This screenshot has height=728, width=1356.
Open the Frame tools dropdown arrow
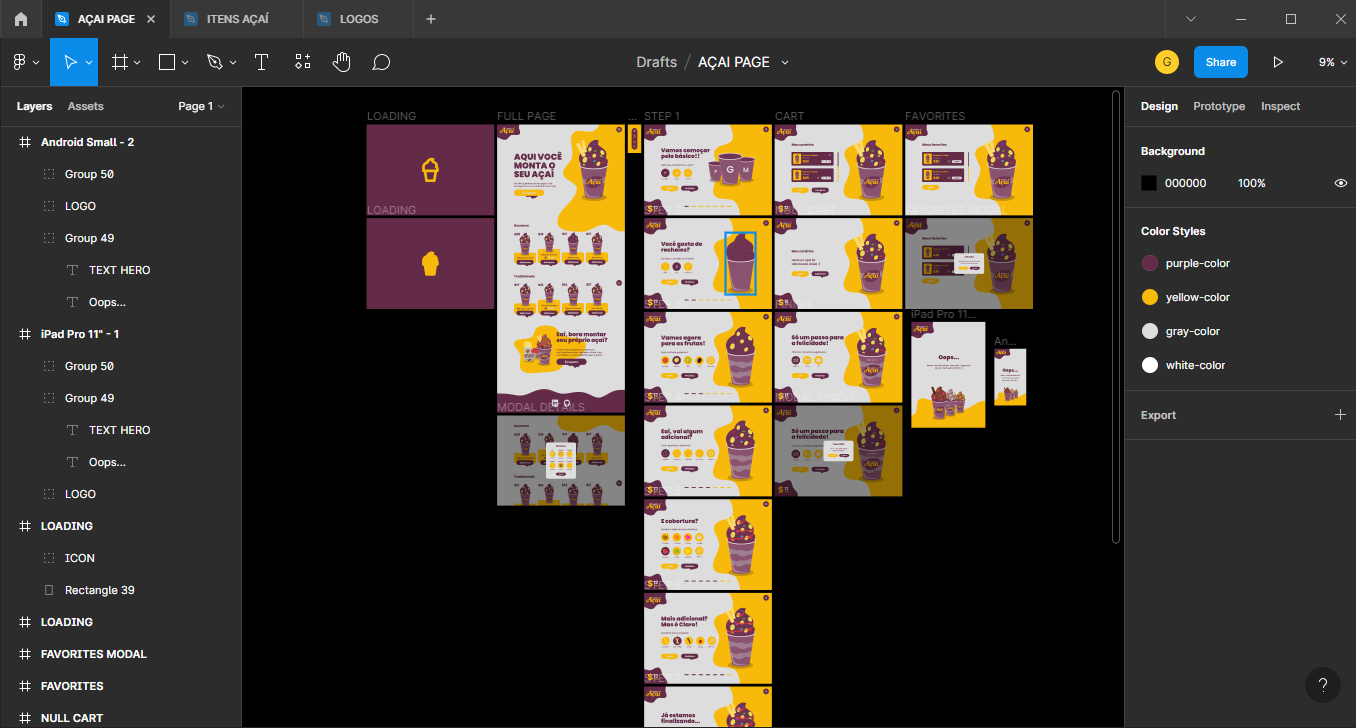click(137, 62)
